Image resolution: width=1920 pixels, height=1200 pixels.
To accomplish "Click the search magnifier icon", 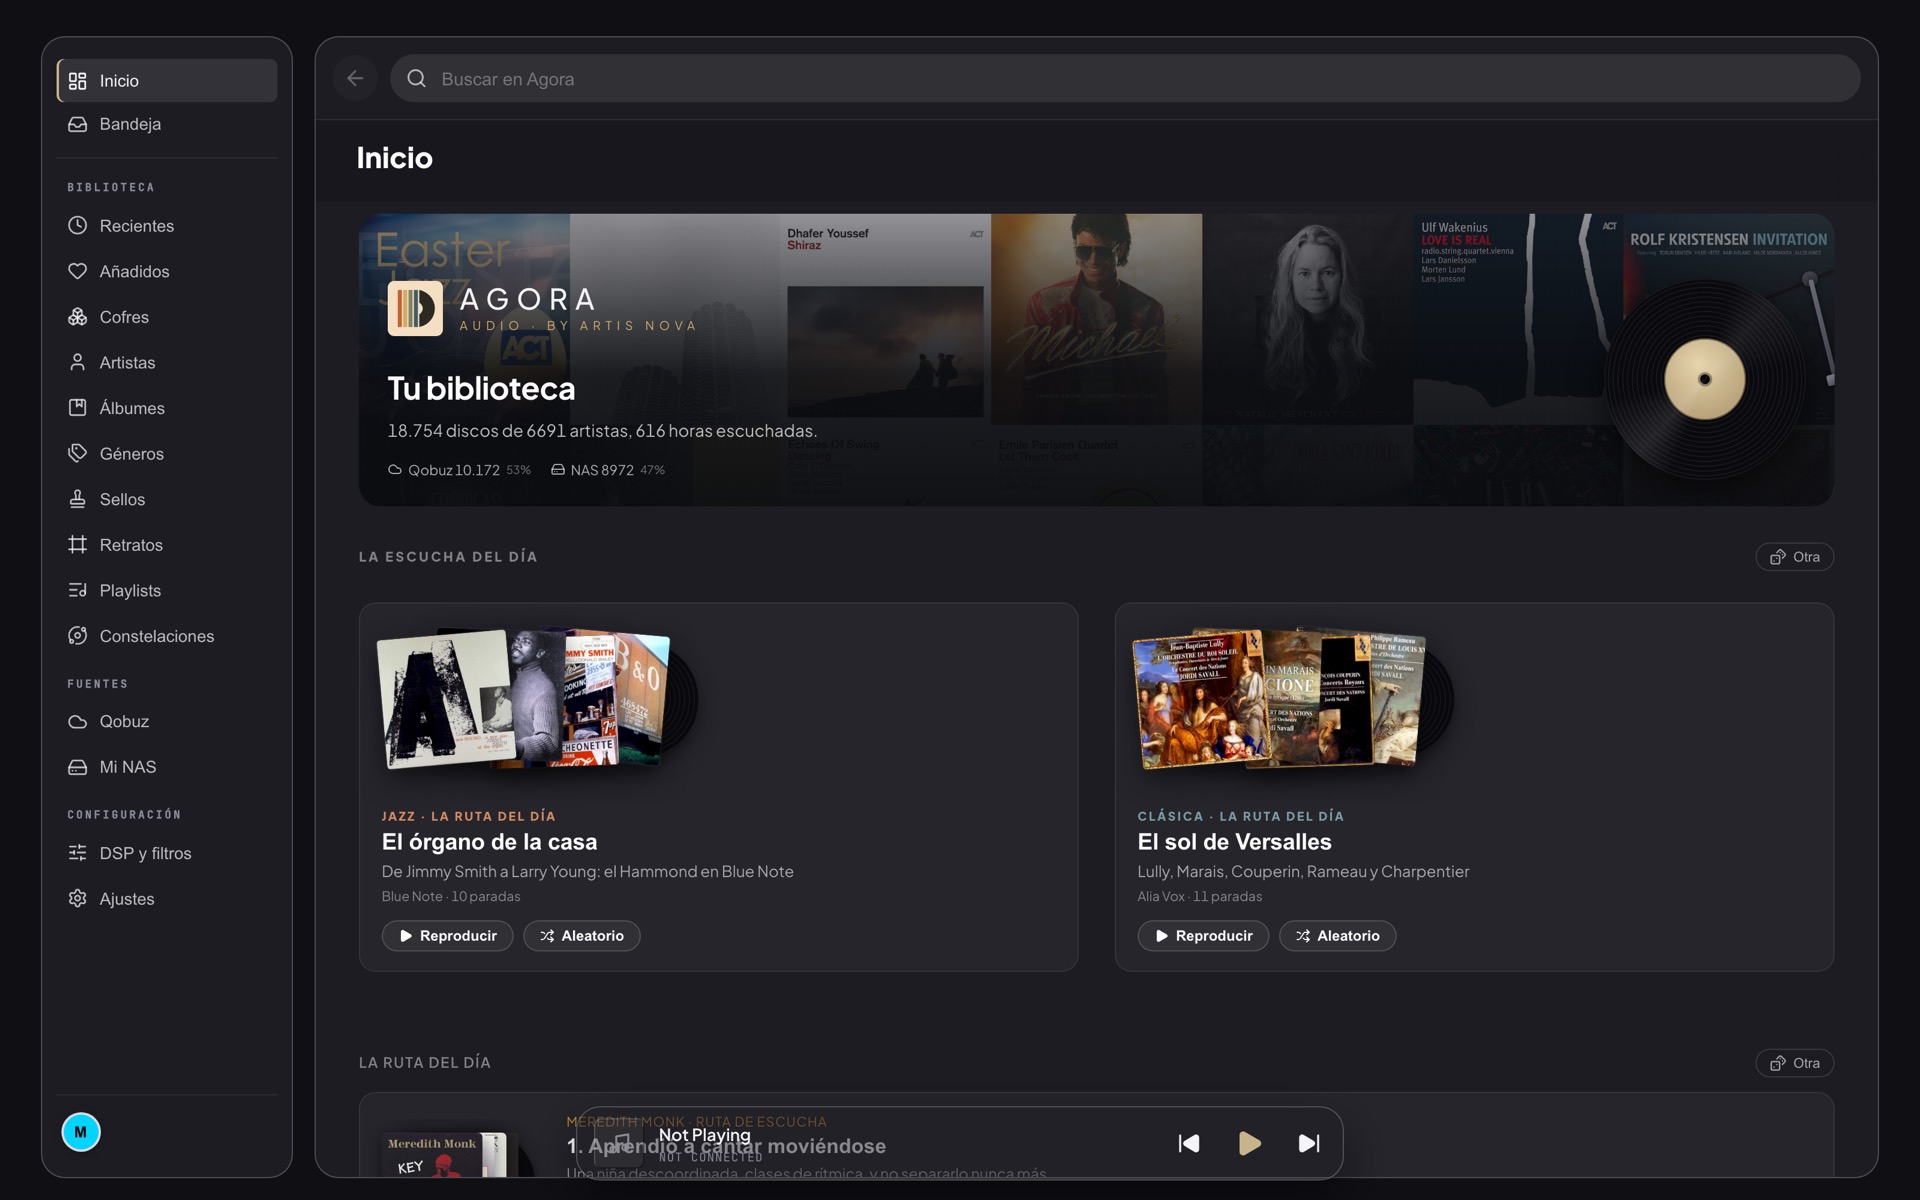I will (x=417, y=78).
